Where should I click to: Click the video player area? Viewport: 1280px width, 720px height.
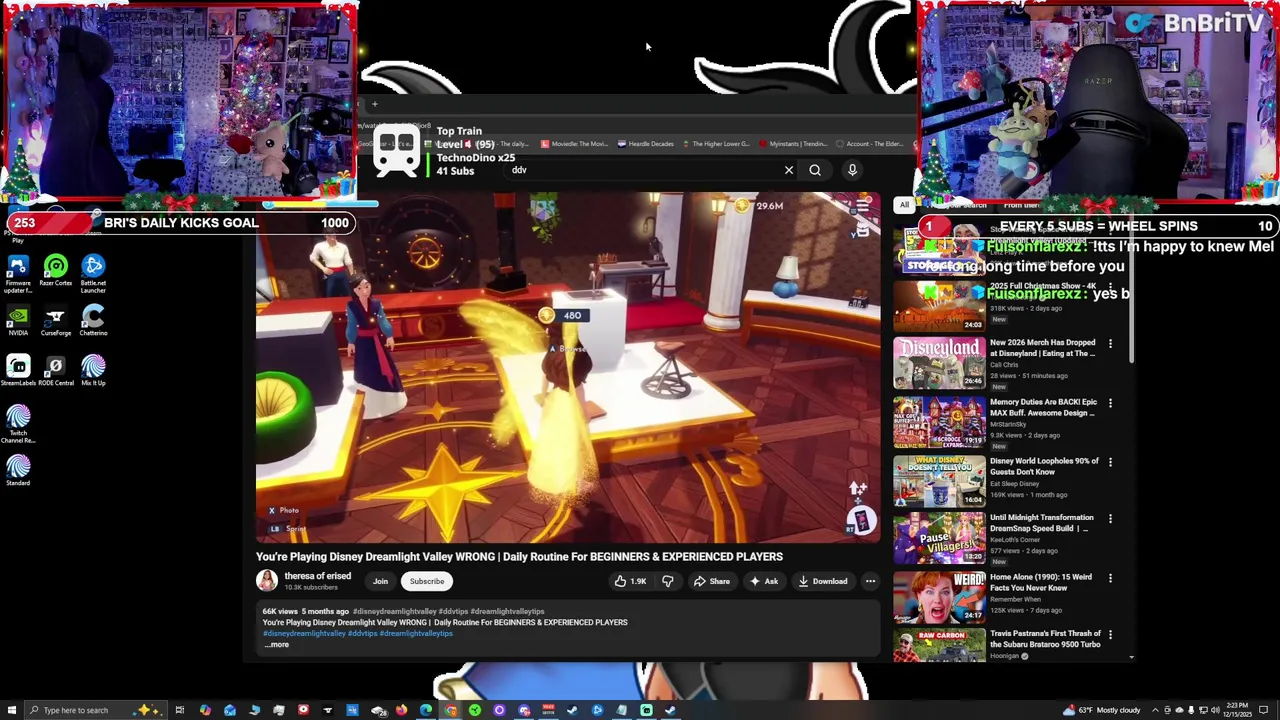click(x=568, y=367)
